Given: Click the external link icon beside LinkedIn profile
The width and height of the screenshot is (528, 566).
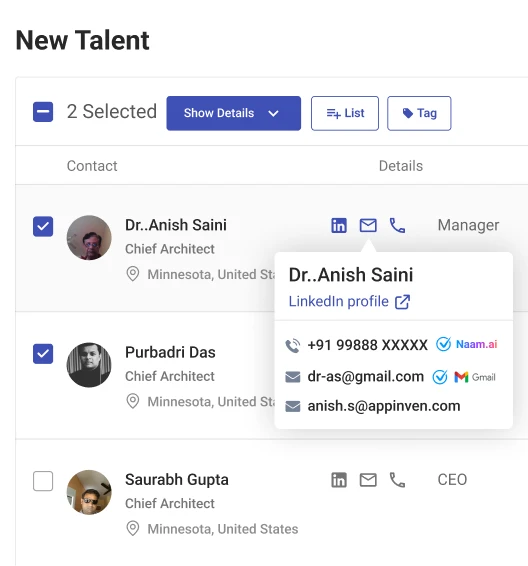Looking at the screenshot, I should tap(402, 302).
